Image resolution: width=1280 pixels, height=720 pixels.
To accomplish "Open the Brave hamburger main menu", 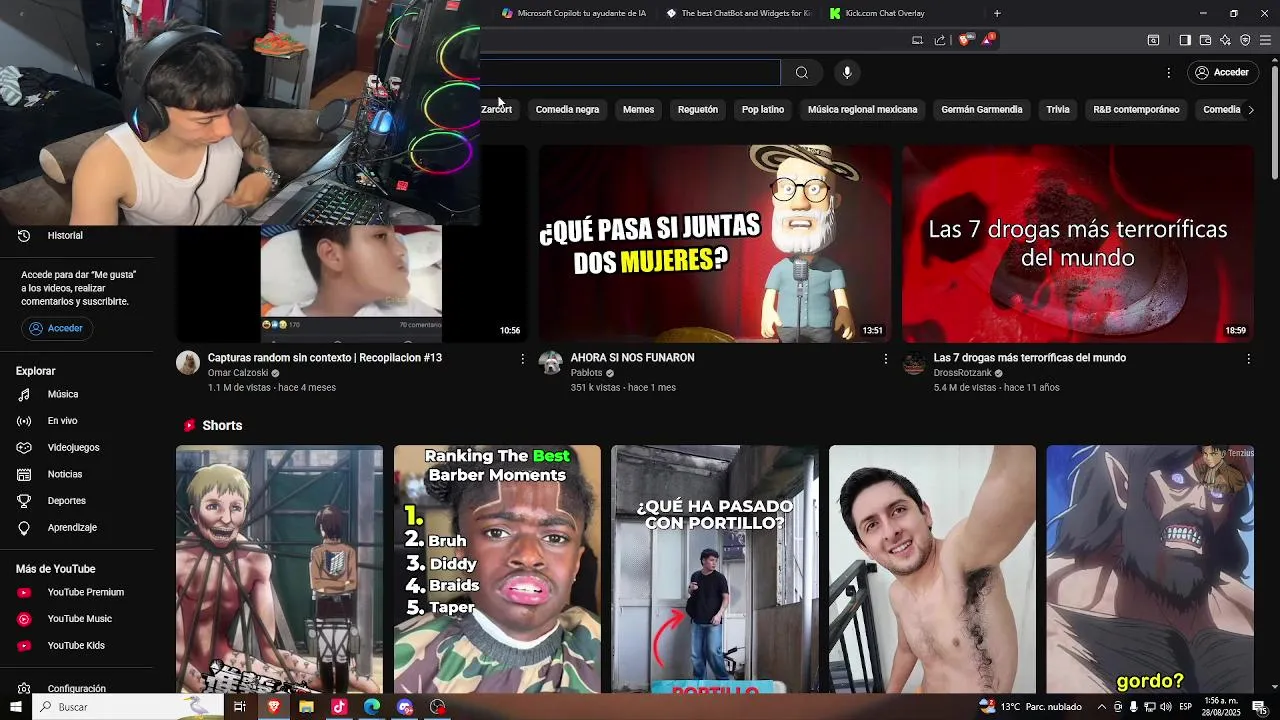I will click(x=1266, y=40).
